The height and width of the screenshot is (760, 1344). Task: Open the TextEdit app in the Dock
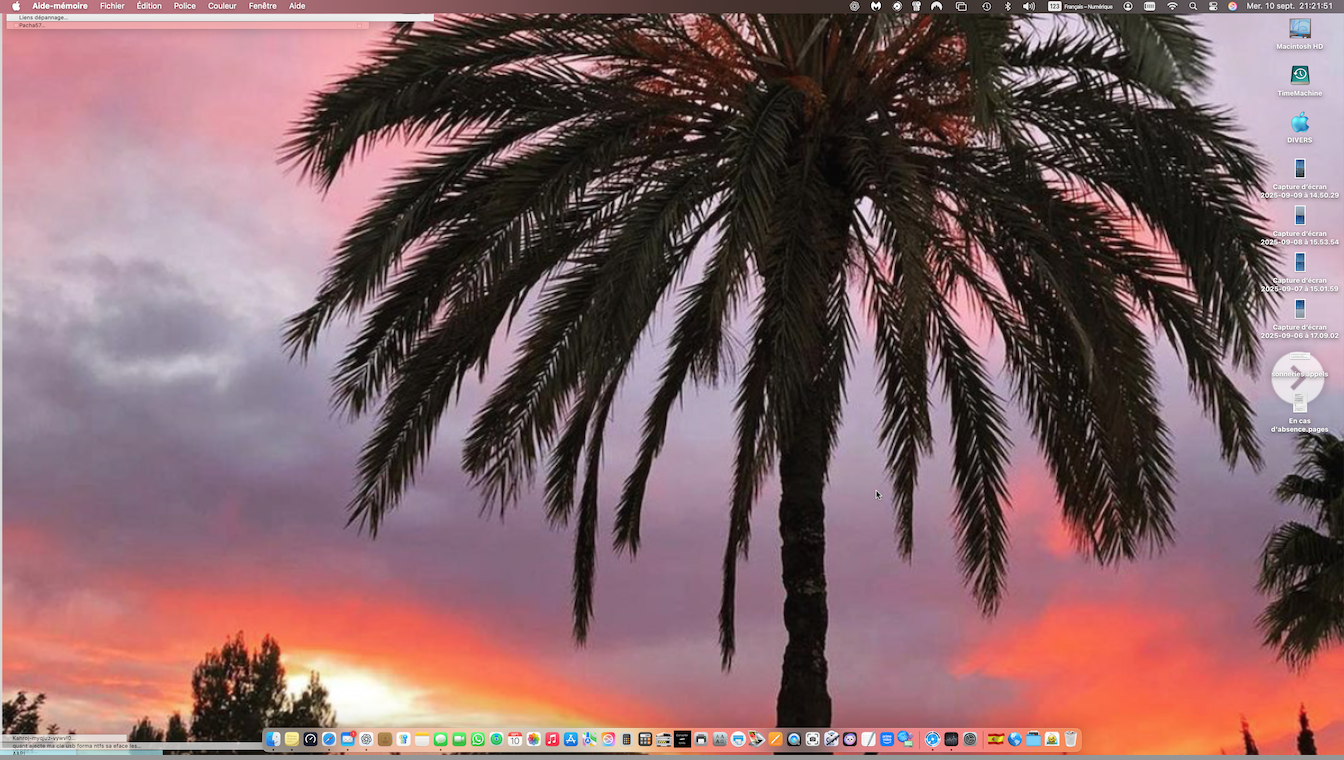pos(868,739)
